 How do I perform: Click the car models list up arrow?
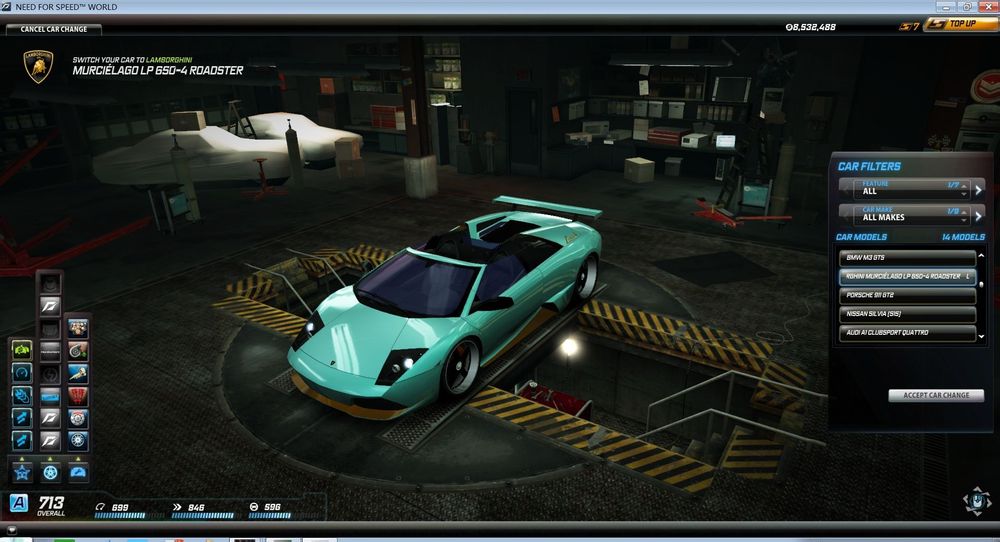coord(982,256)
